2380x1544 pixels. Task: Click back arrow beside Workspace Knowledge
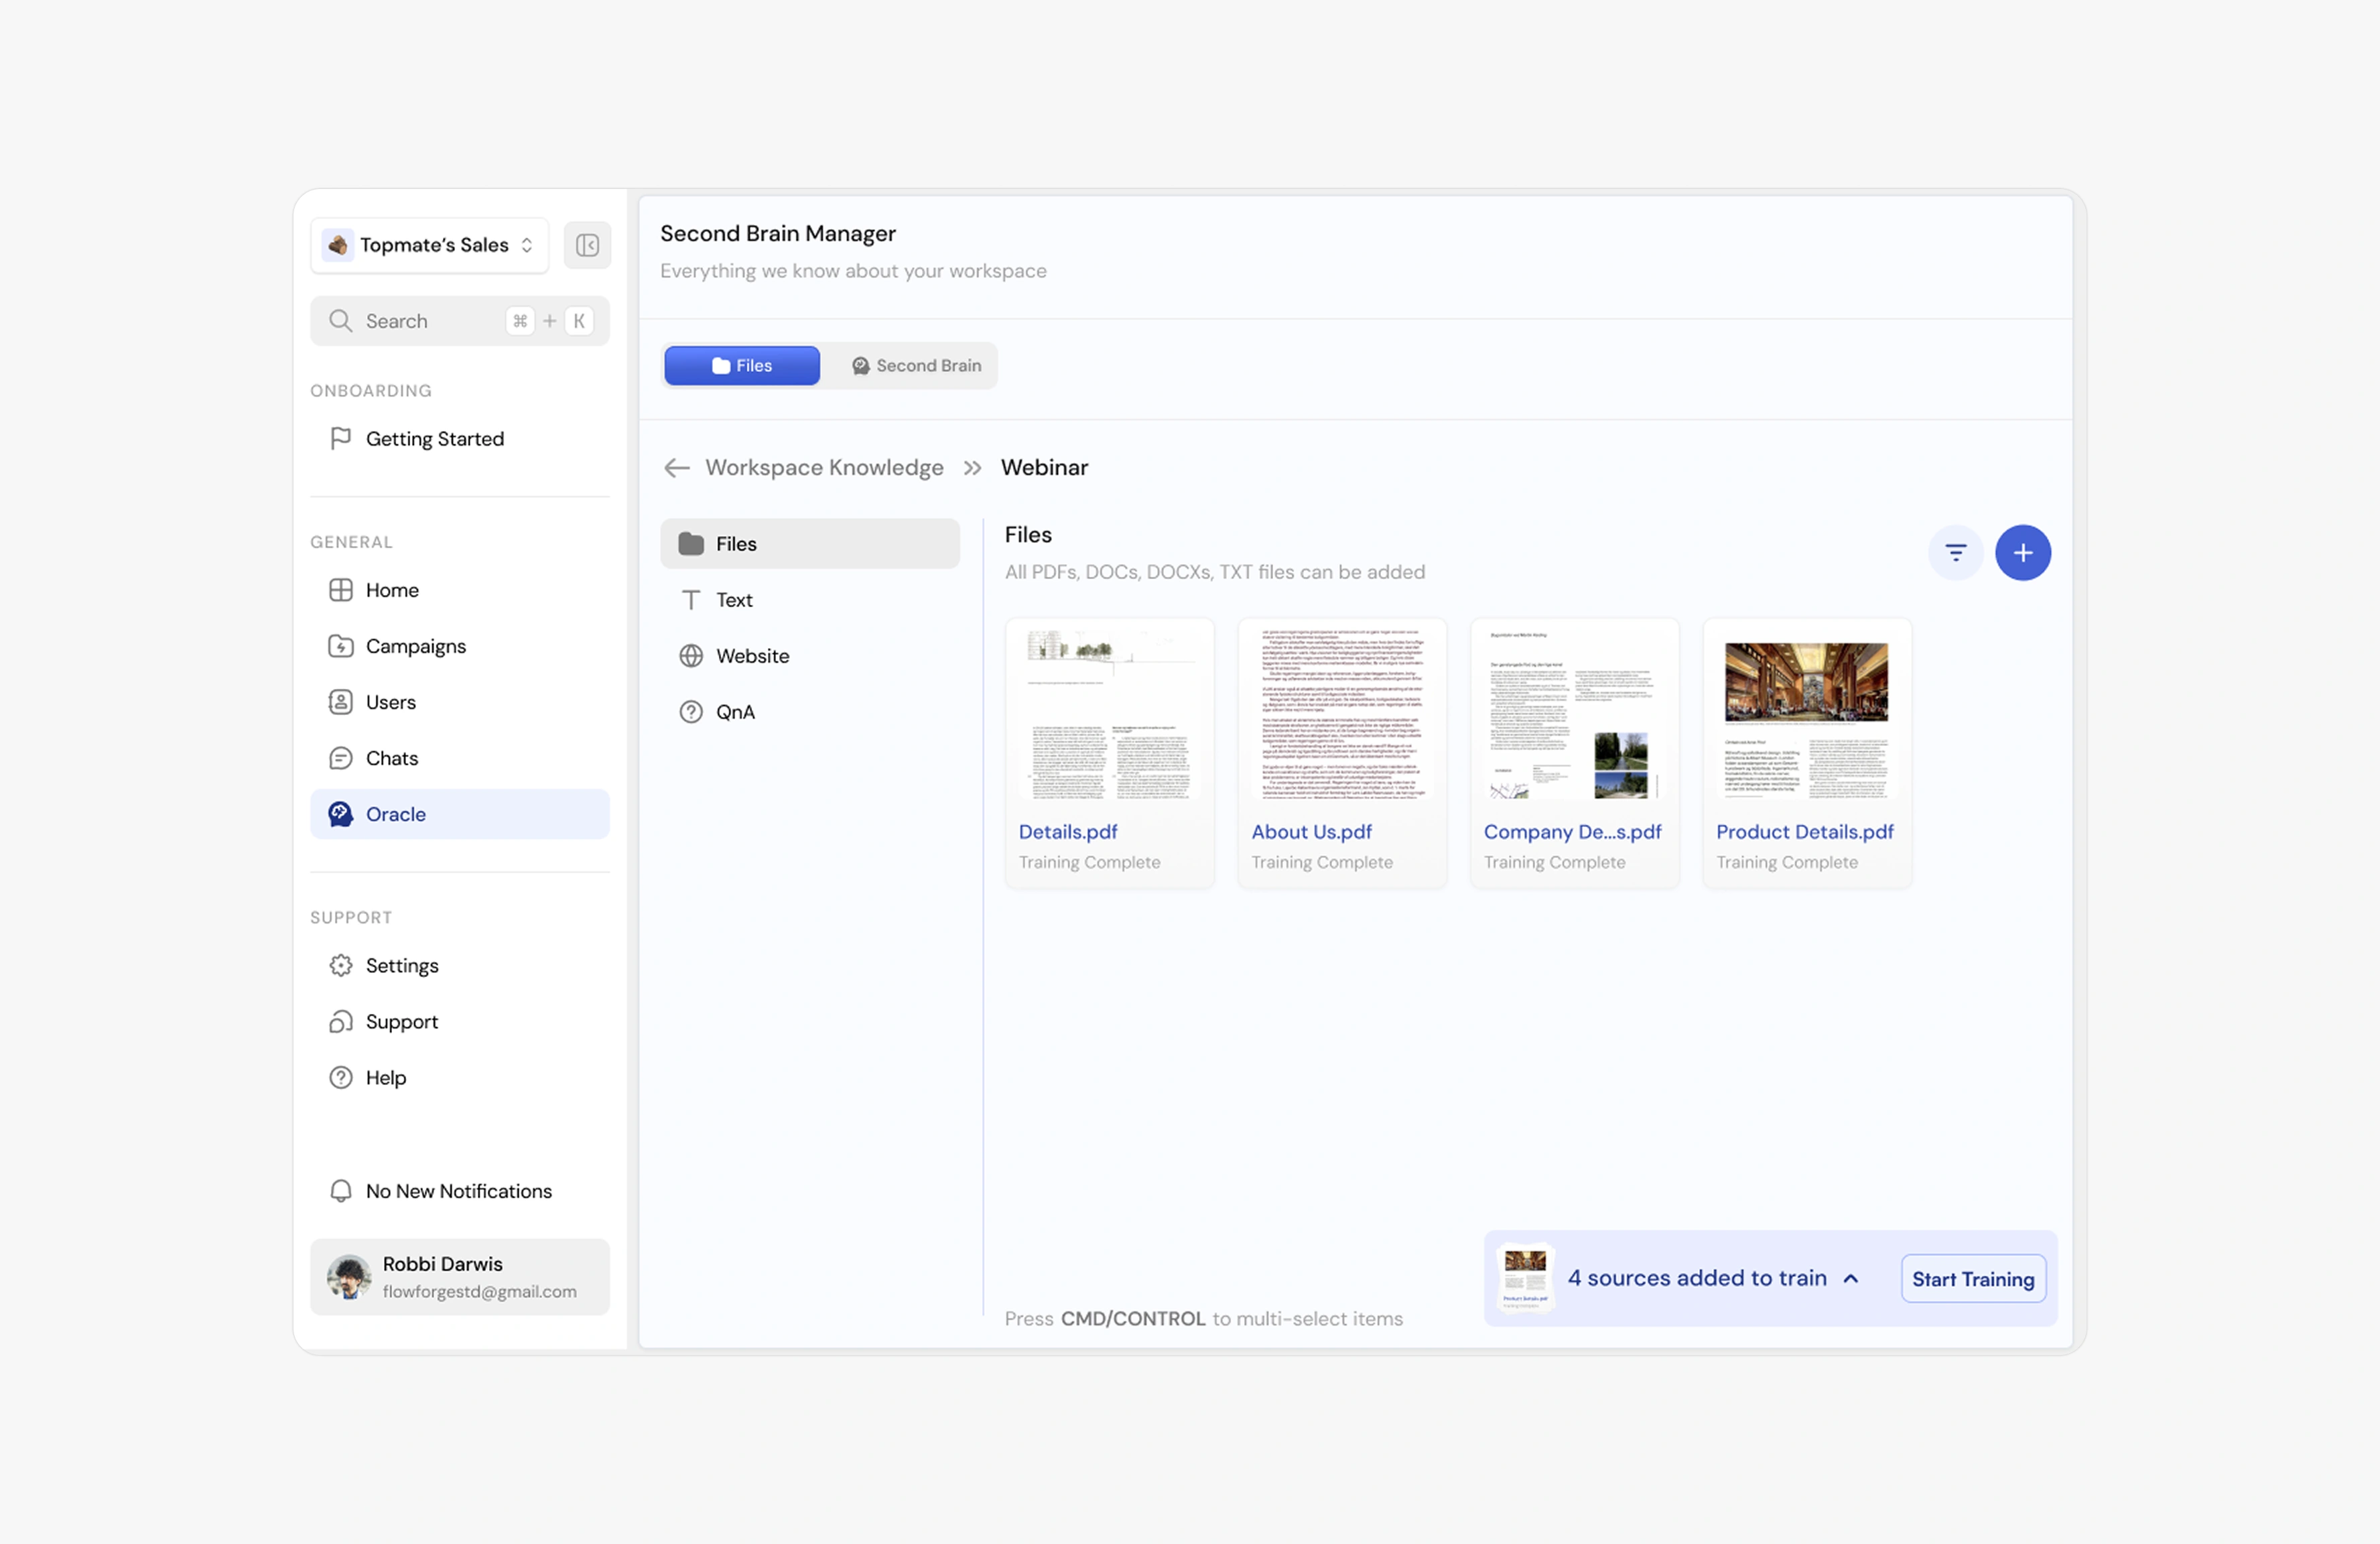(x=677, y=467)
